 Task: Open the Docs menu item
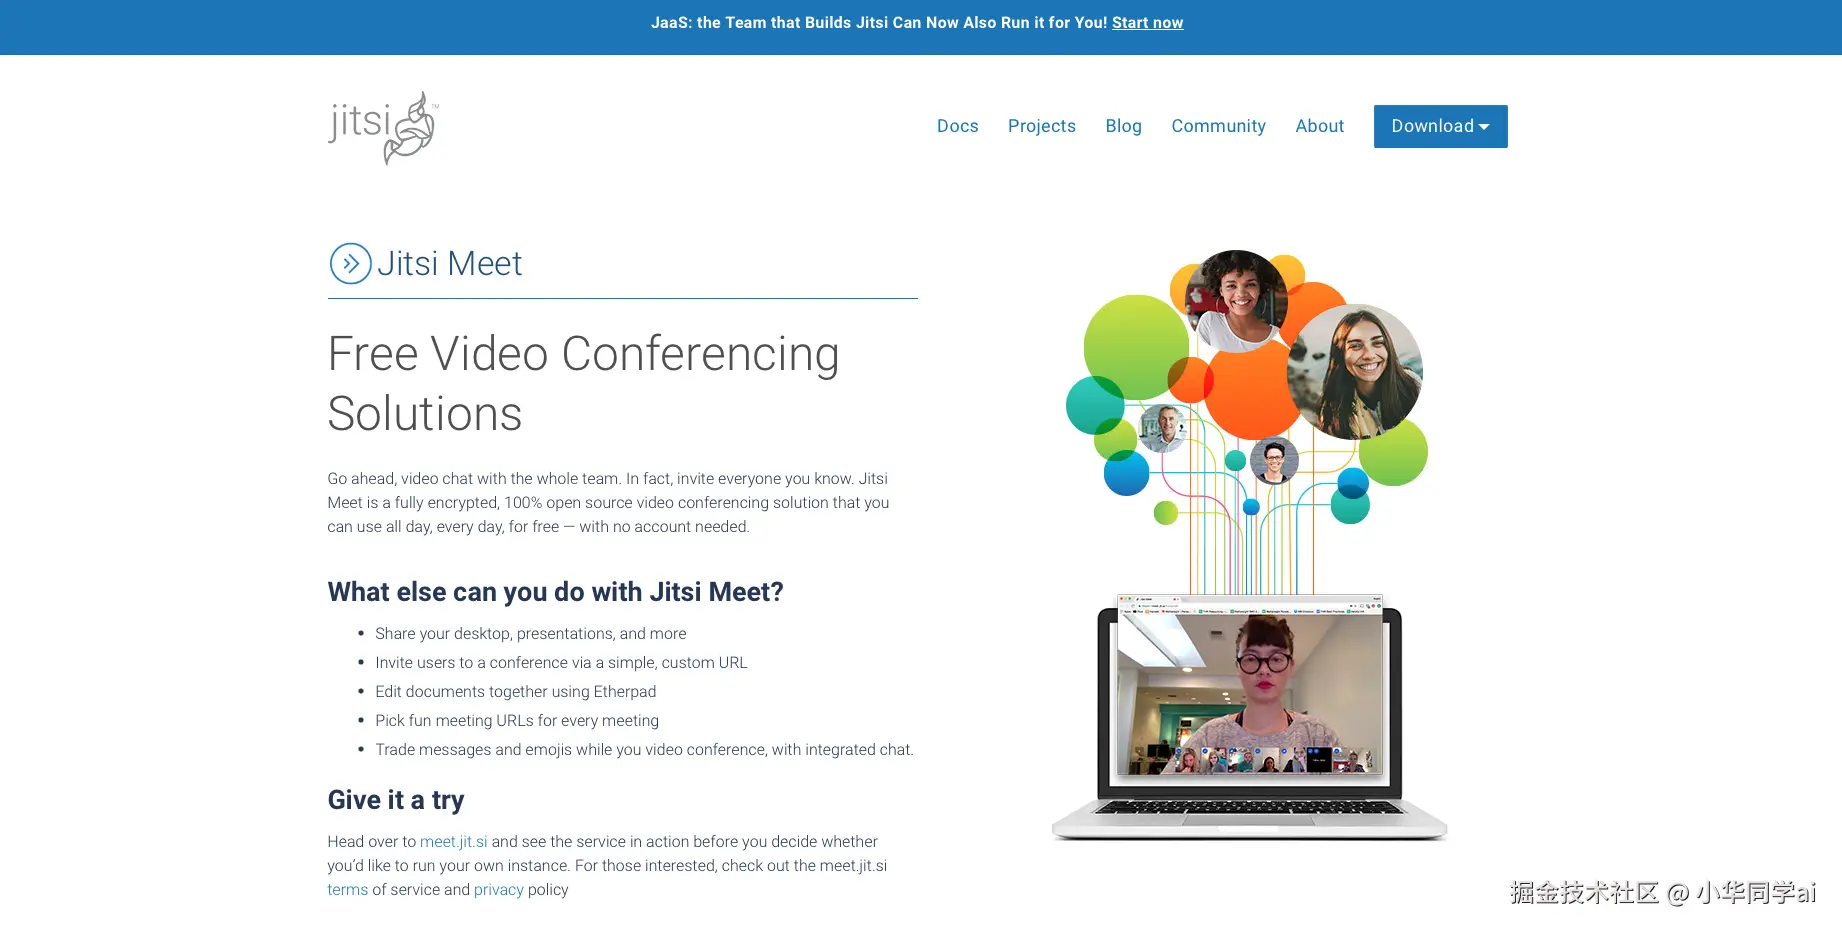click(x=957, y=126)
